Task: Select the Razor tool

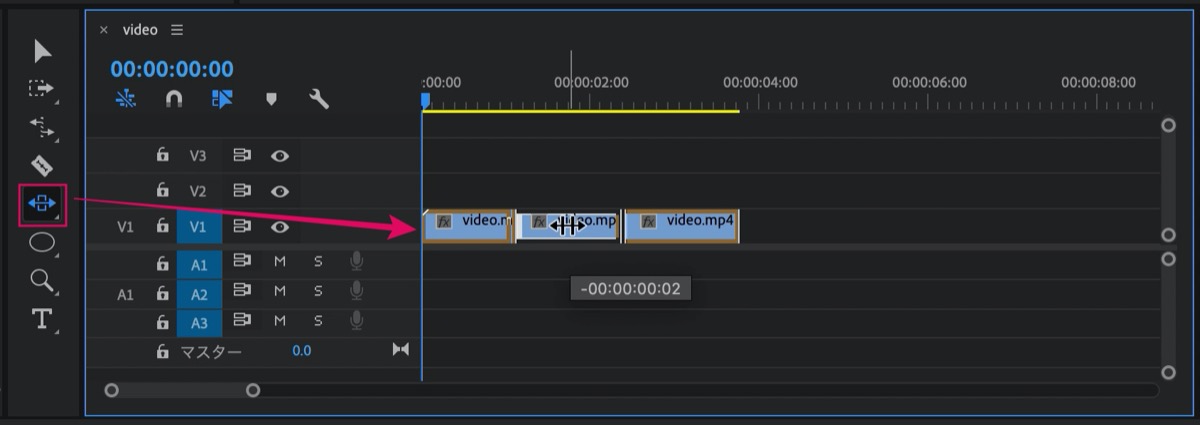Action: click(x=42, y=165)
